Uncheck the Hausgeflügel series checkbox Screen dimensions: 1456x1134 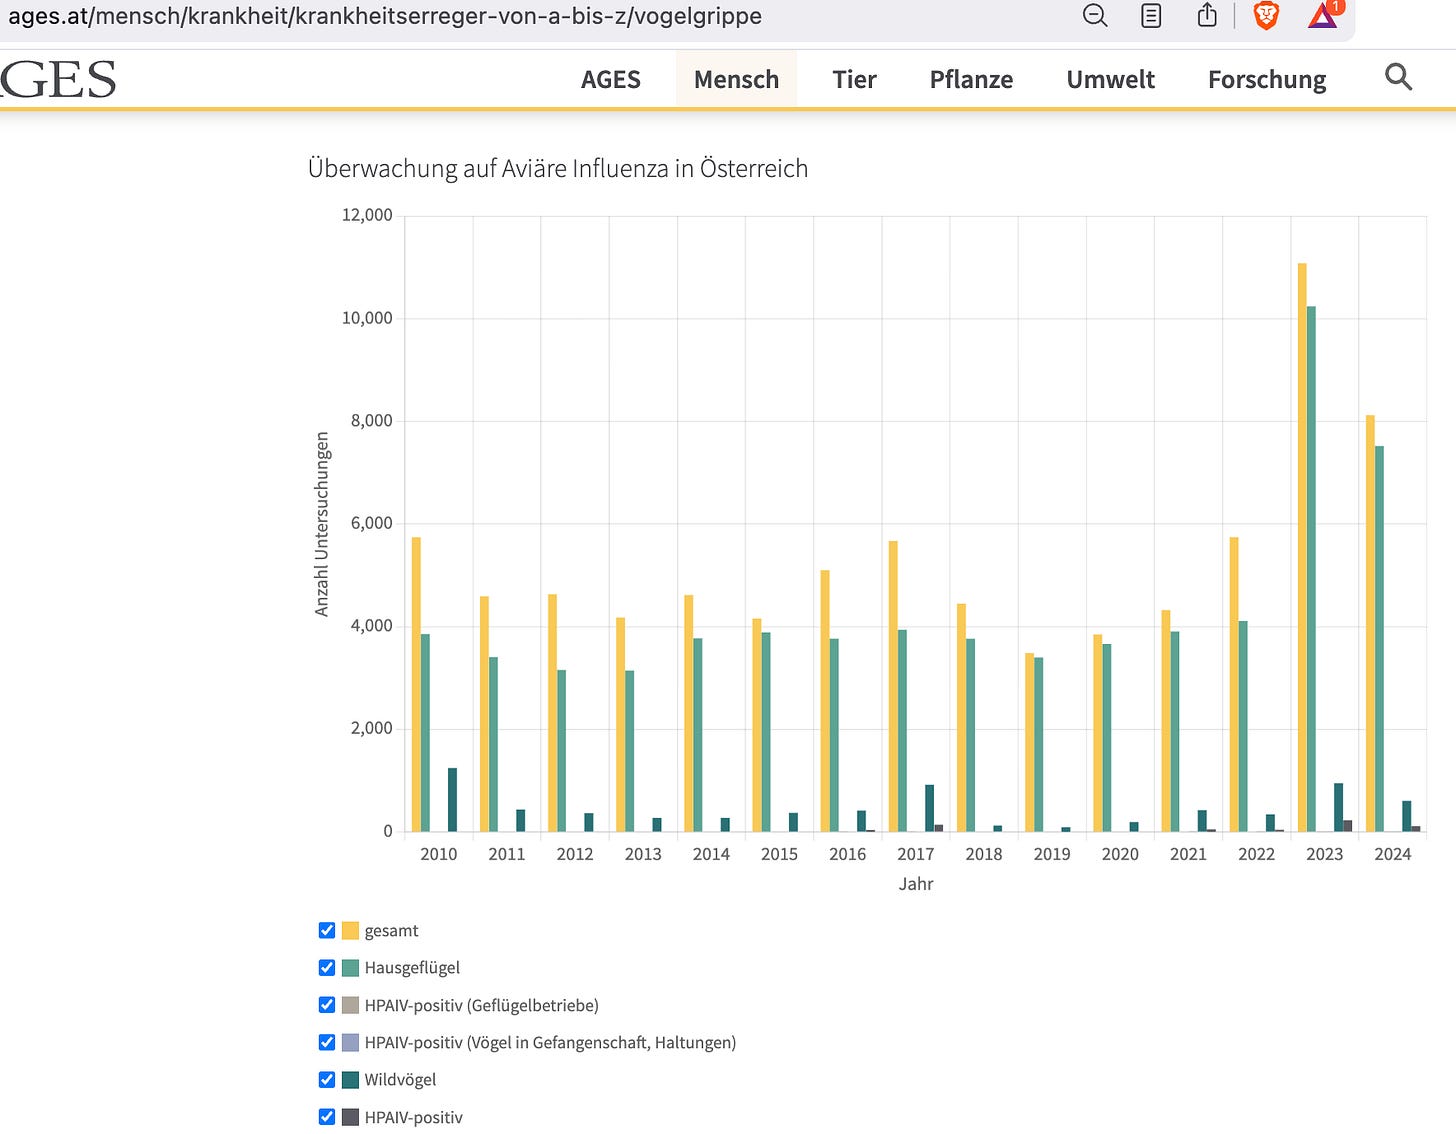point(326,967)
